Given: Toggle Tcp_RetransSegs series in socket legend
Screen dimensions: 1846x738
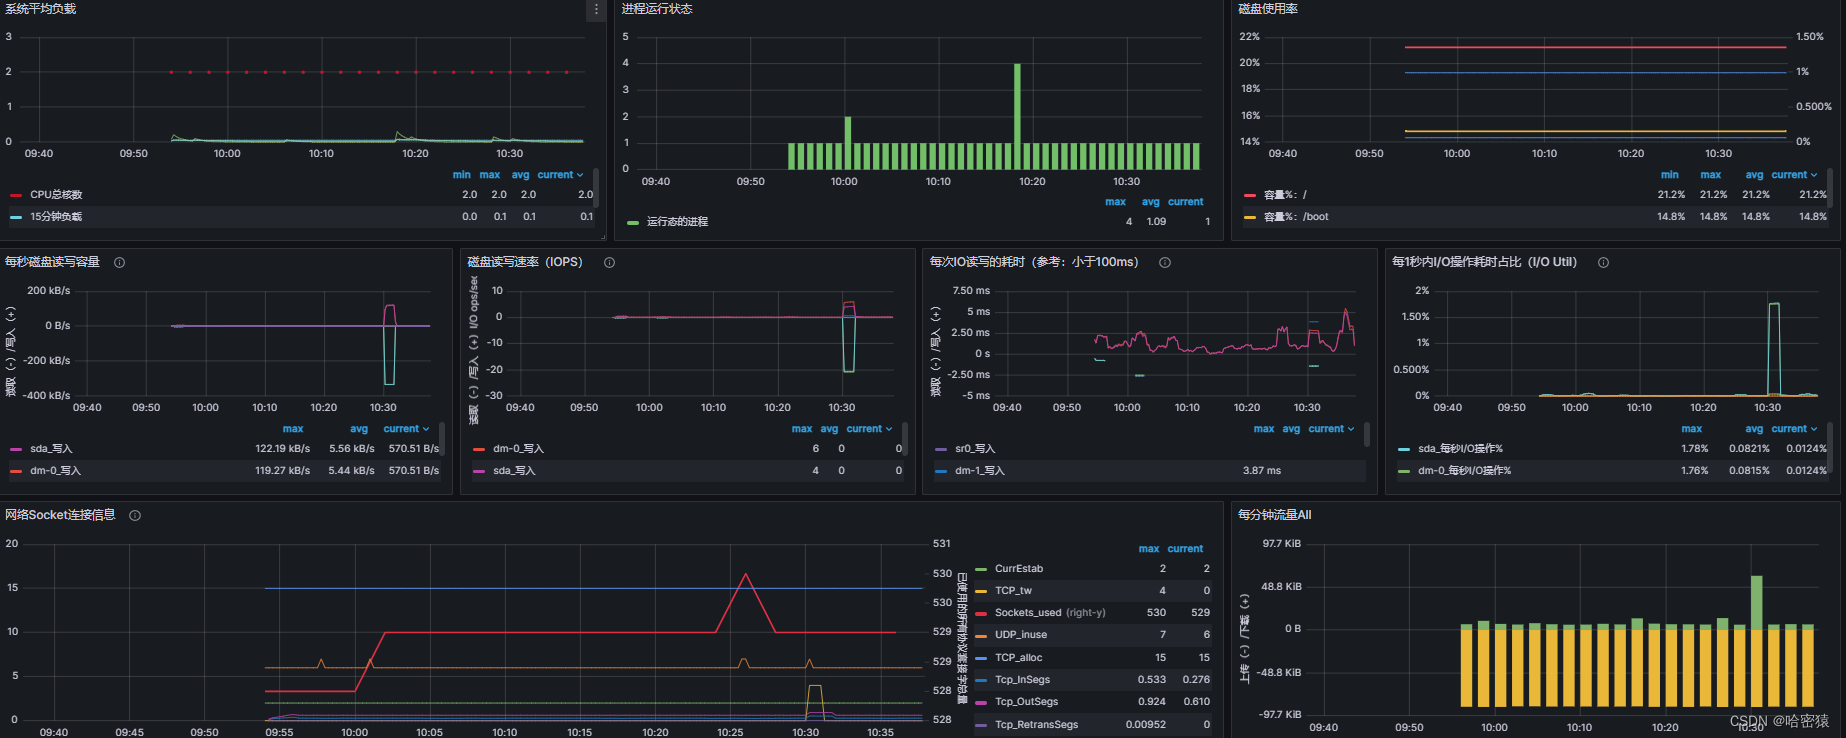Looking at the screenshot, I should [x=1036, y=725].
